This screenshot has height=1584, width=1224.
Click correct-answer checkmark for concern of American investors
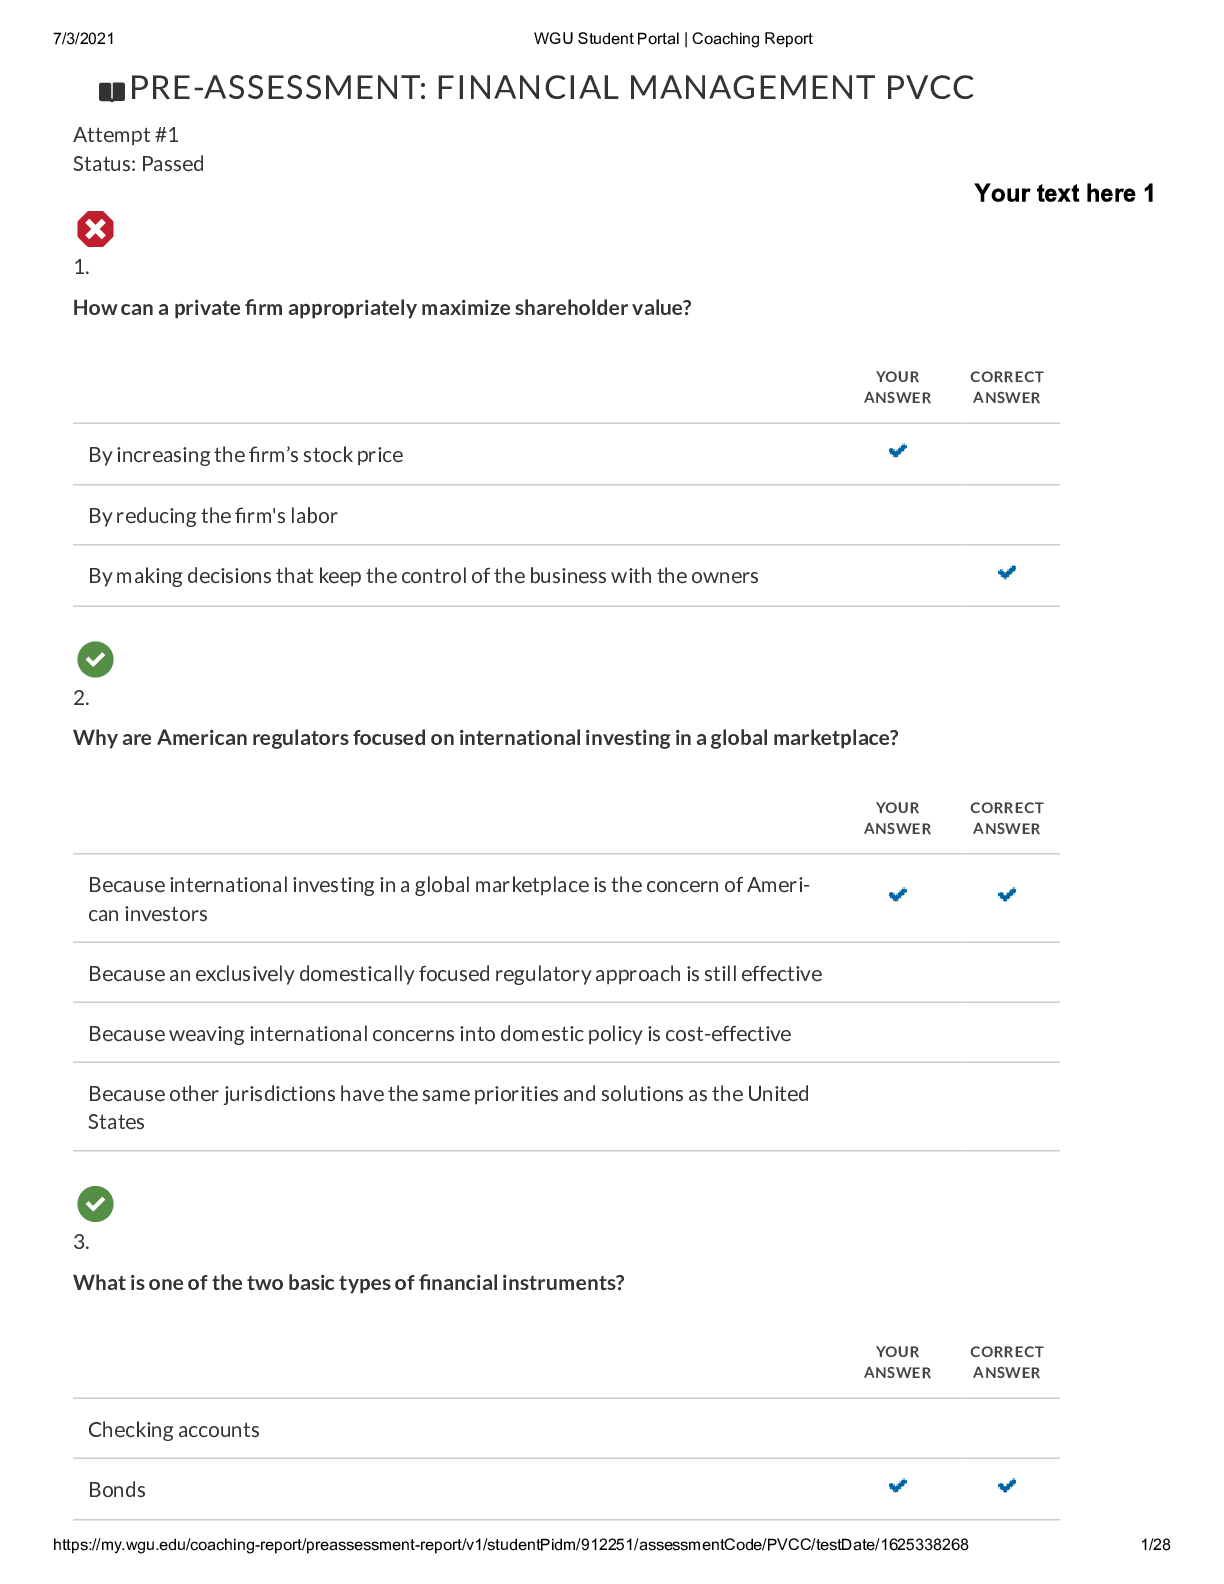point(1007,895)
